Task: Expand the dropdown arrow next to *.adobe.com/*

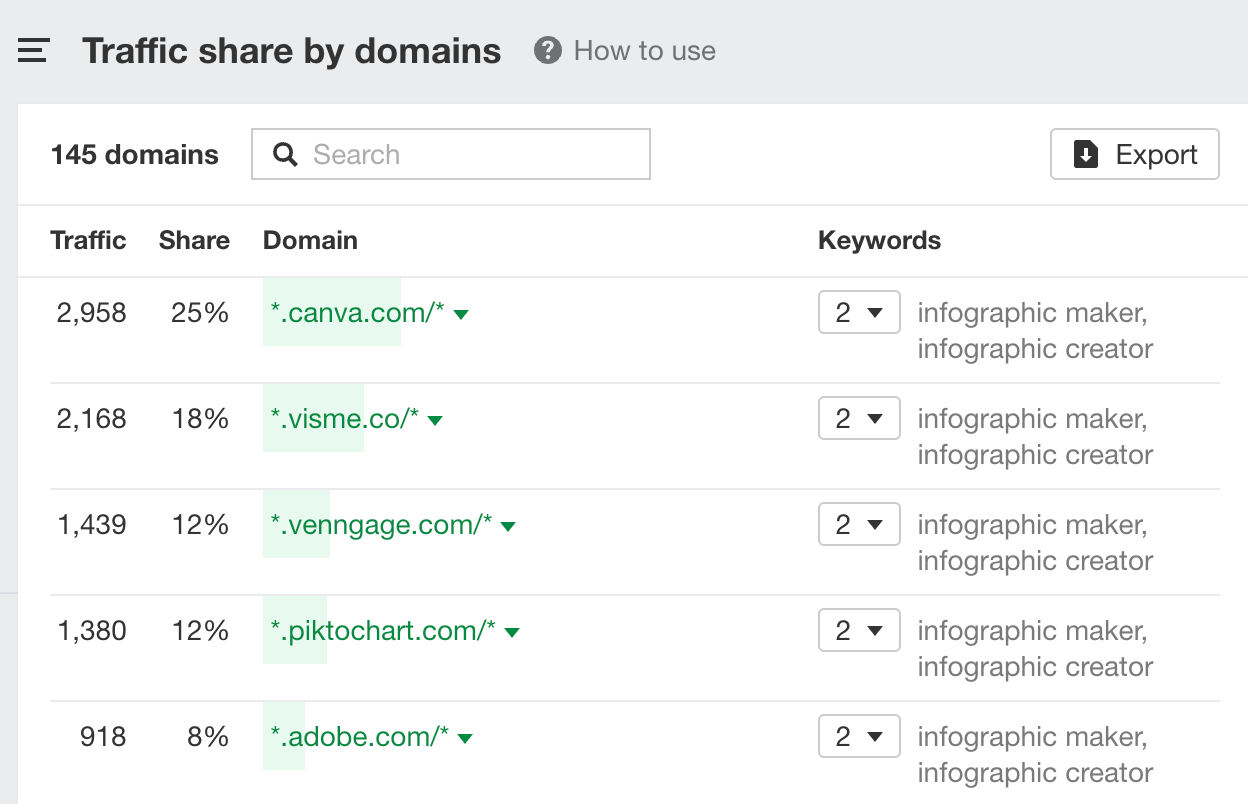Action: click(464, 737)
